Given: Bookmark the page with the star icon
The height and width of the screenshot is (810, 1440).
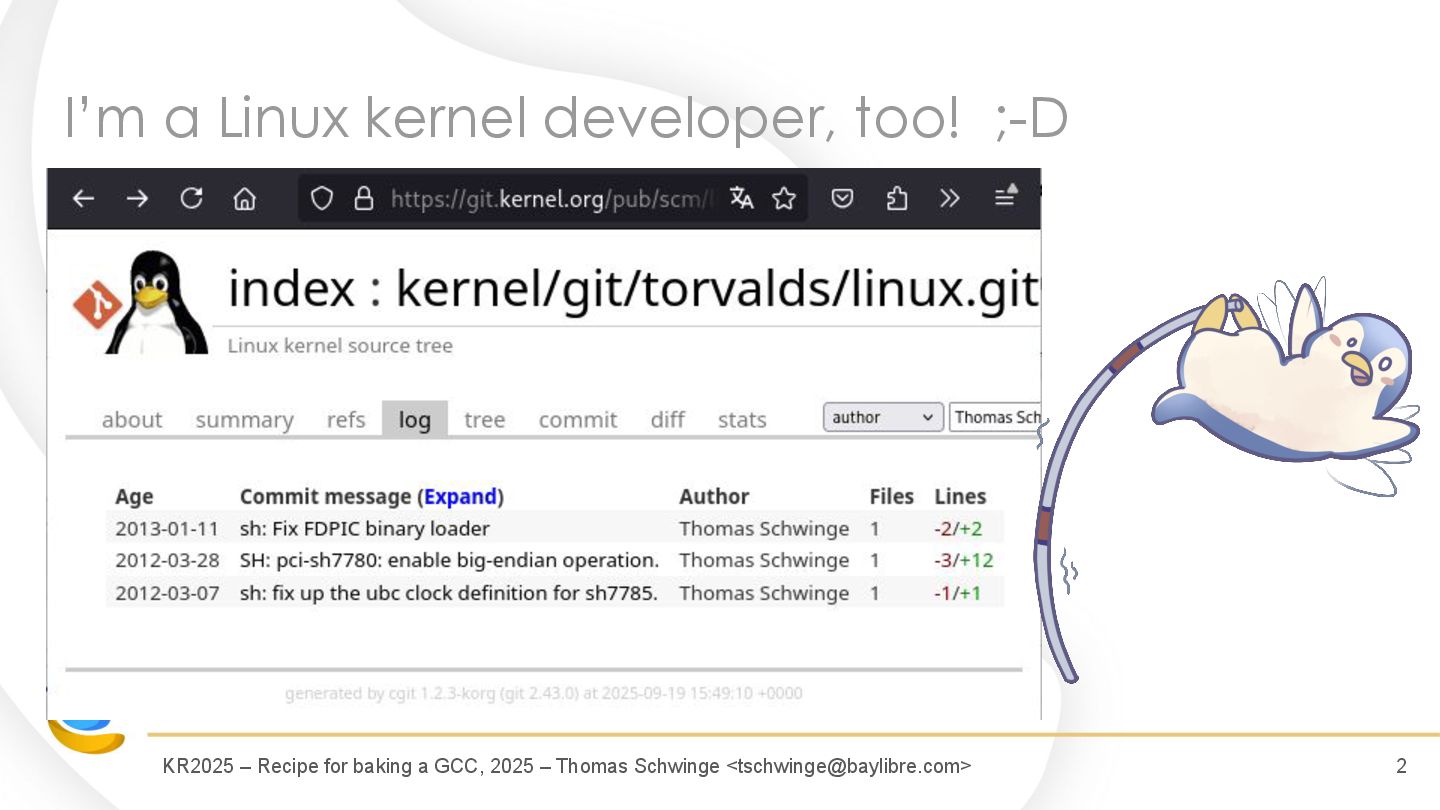Looking at the screenshot, I should [784, 198].
